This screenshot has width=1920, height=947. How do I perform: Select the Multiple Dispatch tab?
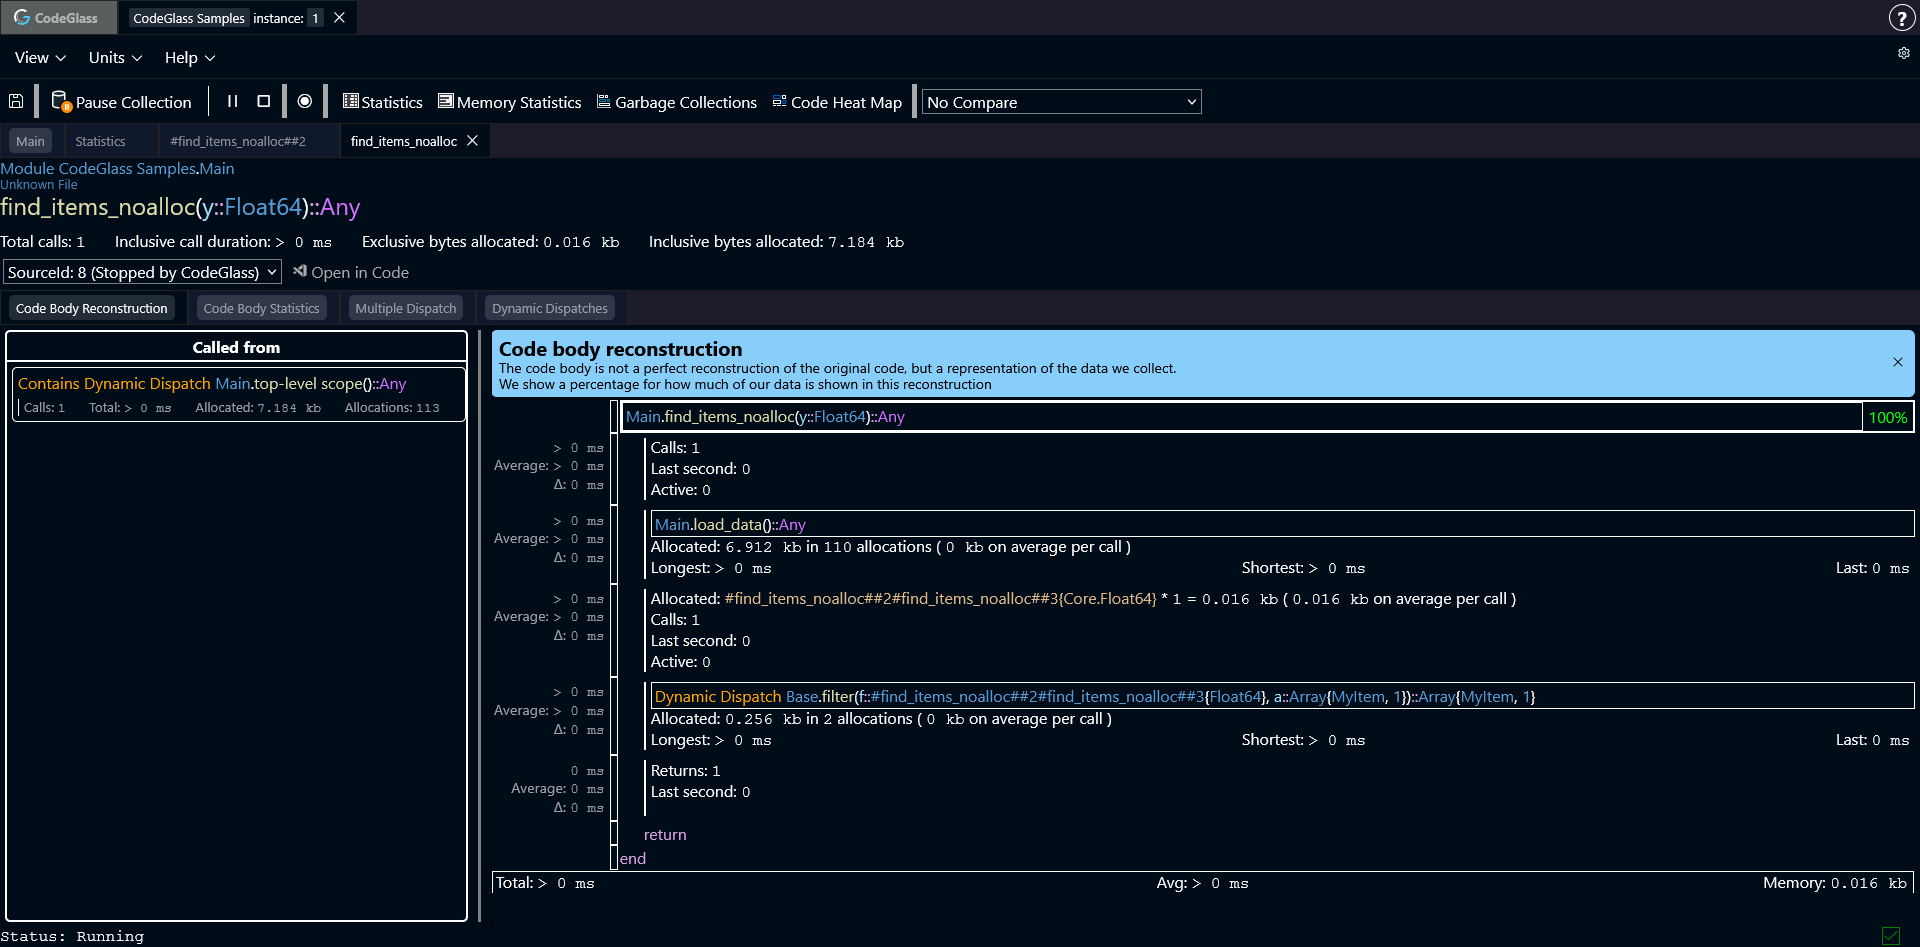tap(405, 307)
